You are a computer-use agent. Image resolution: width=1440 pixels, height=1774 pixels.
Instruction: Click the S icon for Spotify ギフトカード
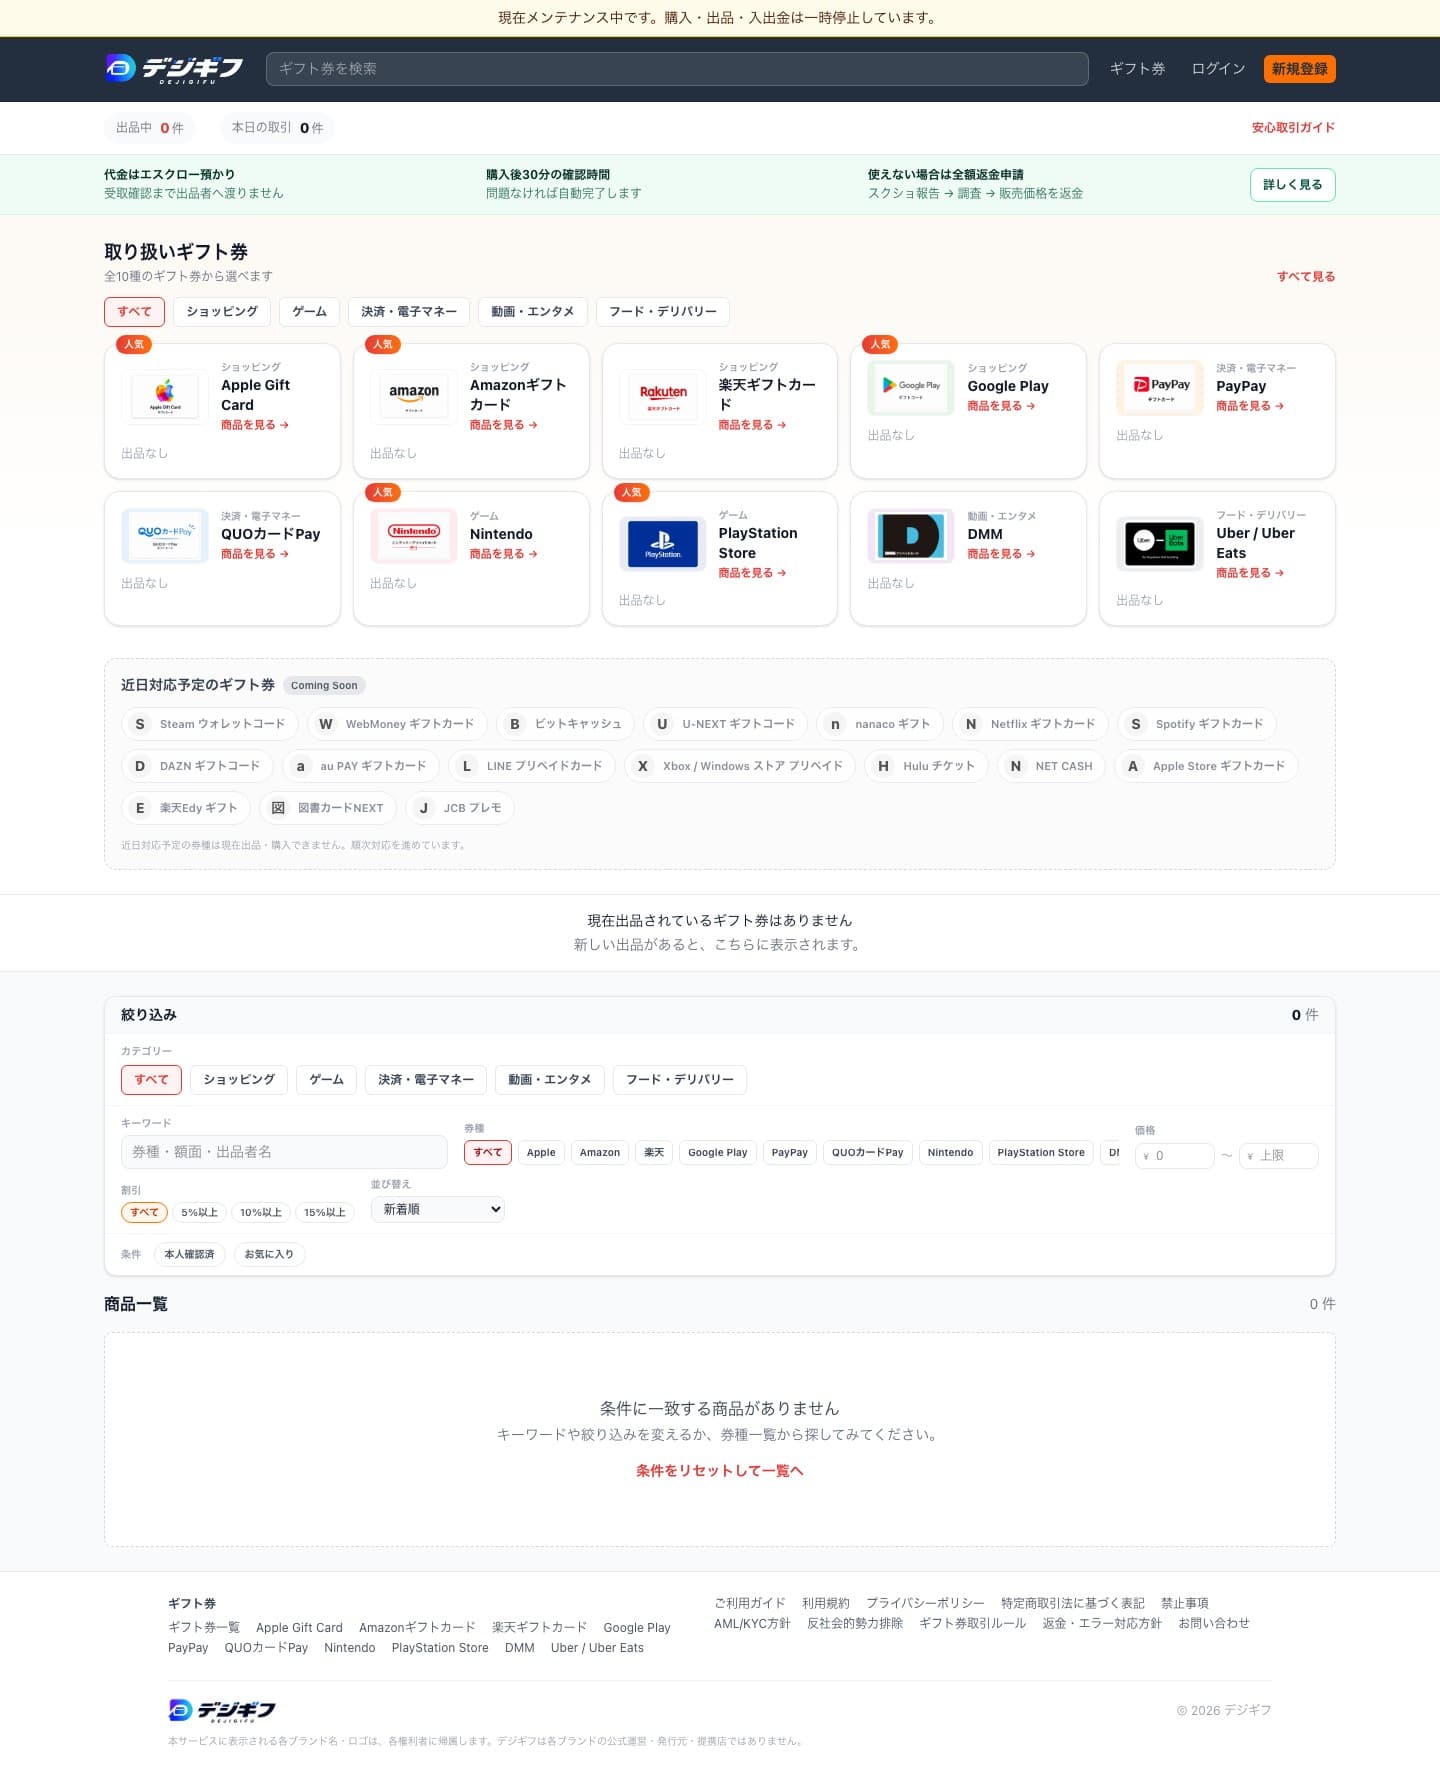pyautogui.click(x=1136, y=724)
